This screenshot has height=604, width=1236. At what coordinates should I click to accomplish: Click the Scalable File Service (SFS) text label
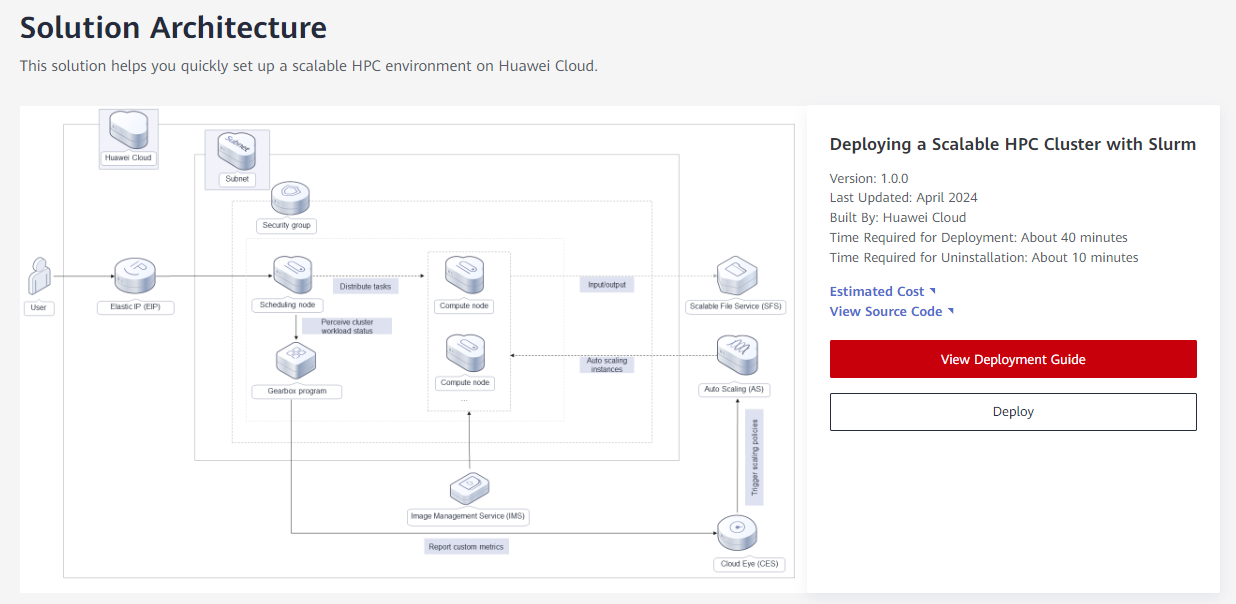[736, 306]
